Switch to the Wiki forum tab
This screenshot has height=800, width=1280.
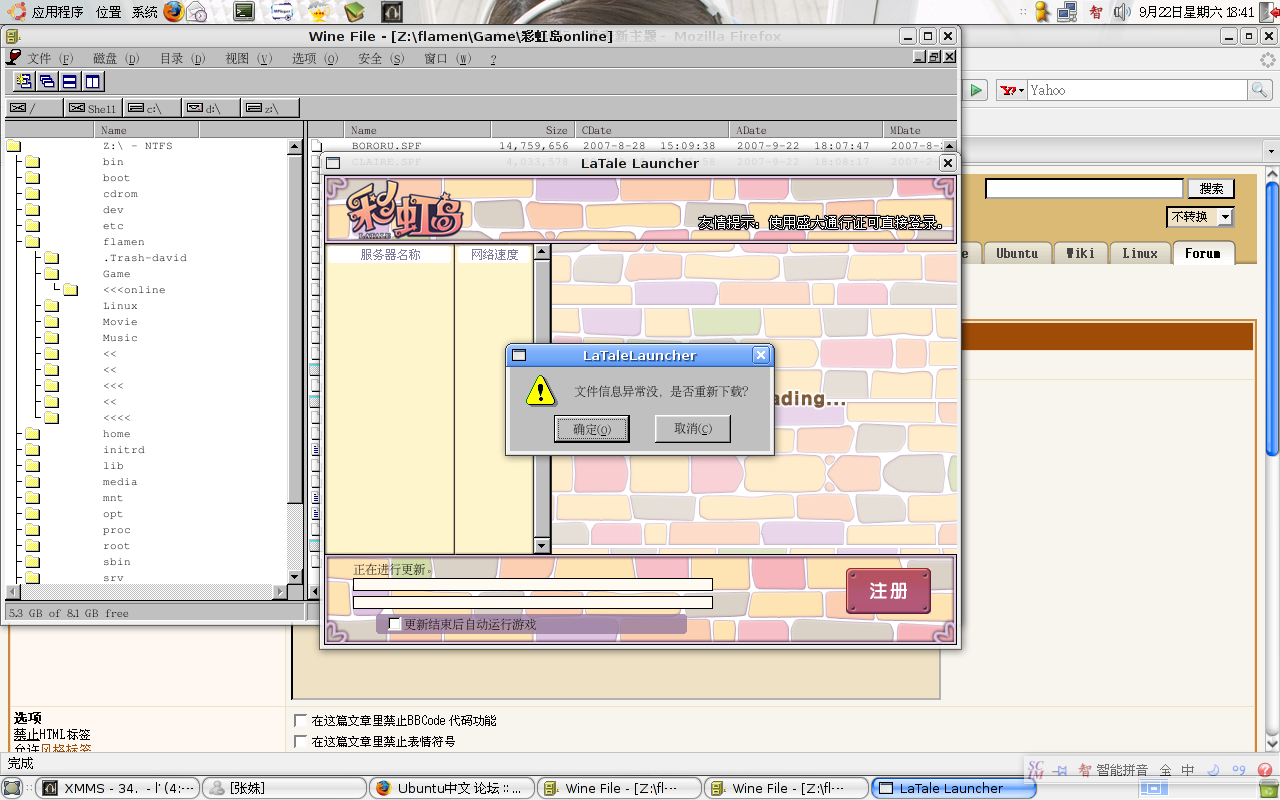[x=1080, y=253]
